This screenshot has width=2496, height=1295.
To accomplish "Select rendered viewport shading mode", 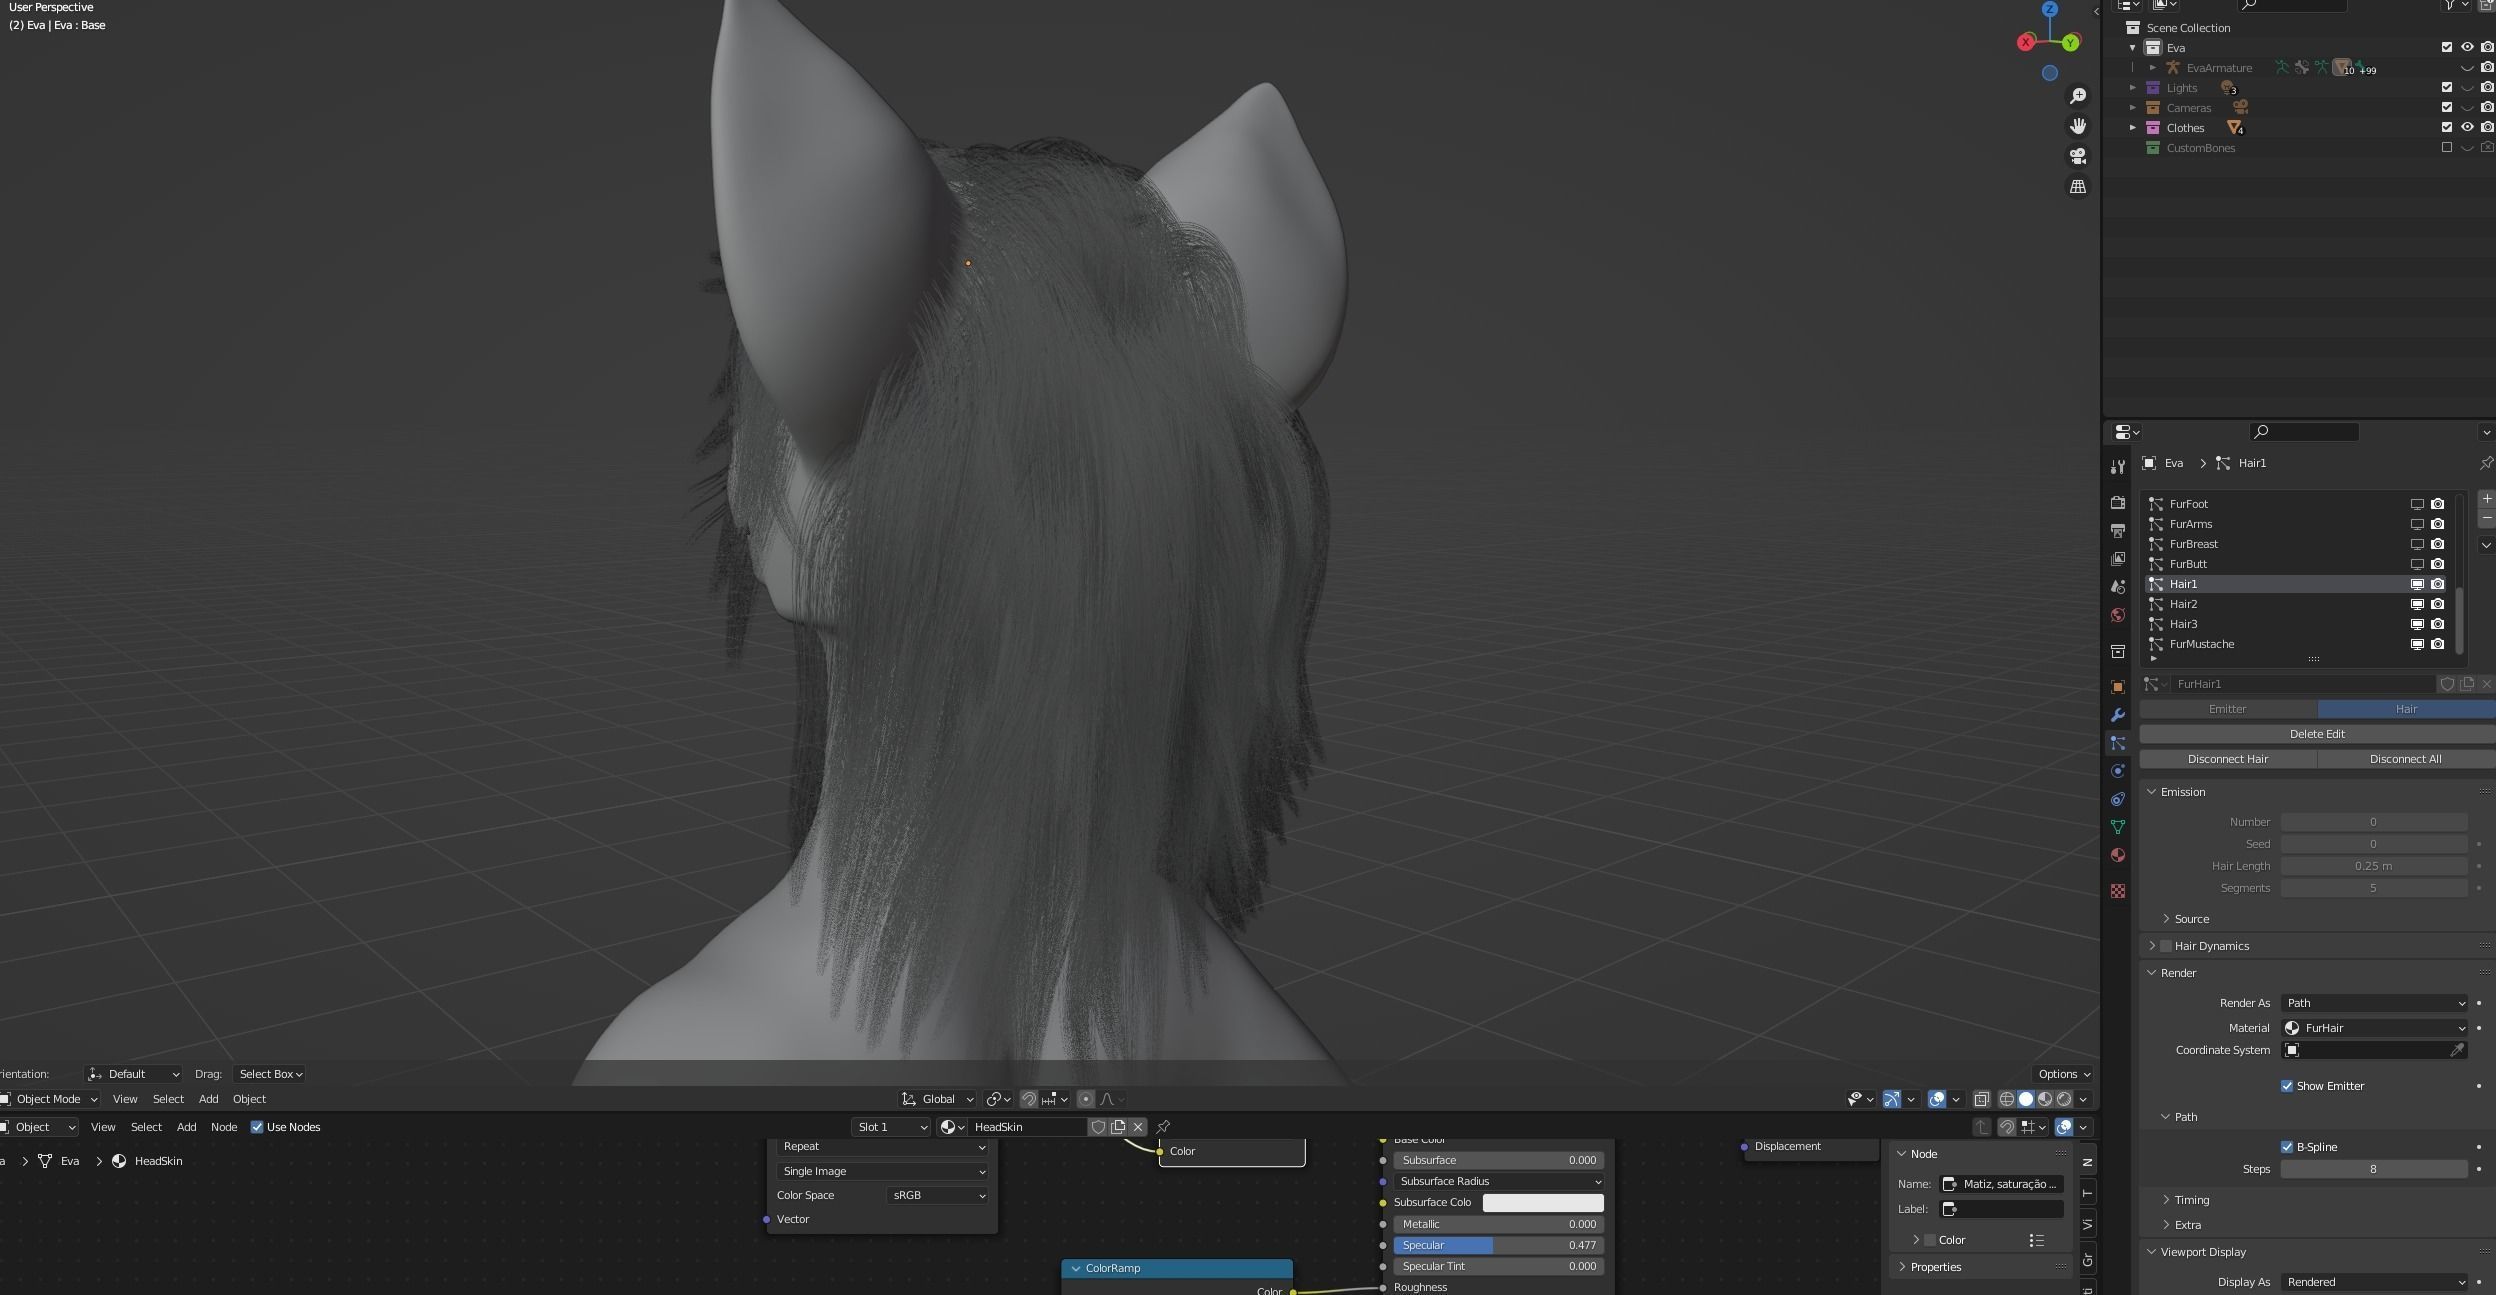I will point(2064,1099).
